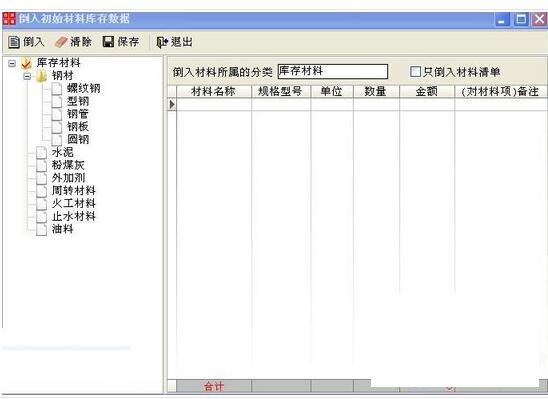Click the document icon beside 止水材料
This screenshot has width=548, height=399.
pyautogui.click(x=42, y=216)
